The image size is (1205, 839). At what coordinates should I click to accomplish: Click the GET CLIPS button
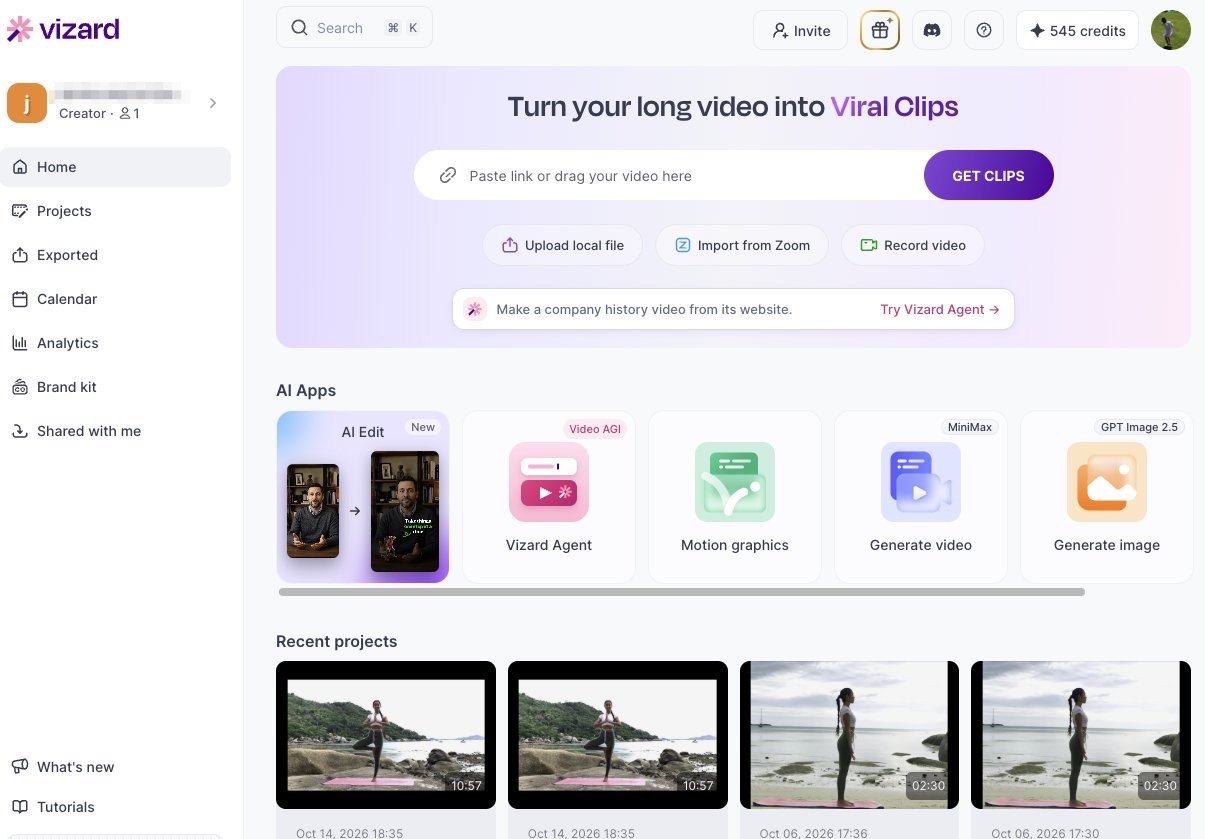click(988, 176)
